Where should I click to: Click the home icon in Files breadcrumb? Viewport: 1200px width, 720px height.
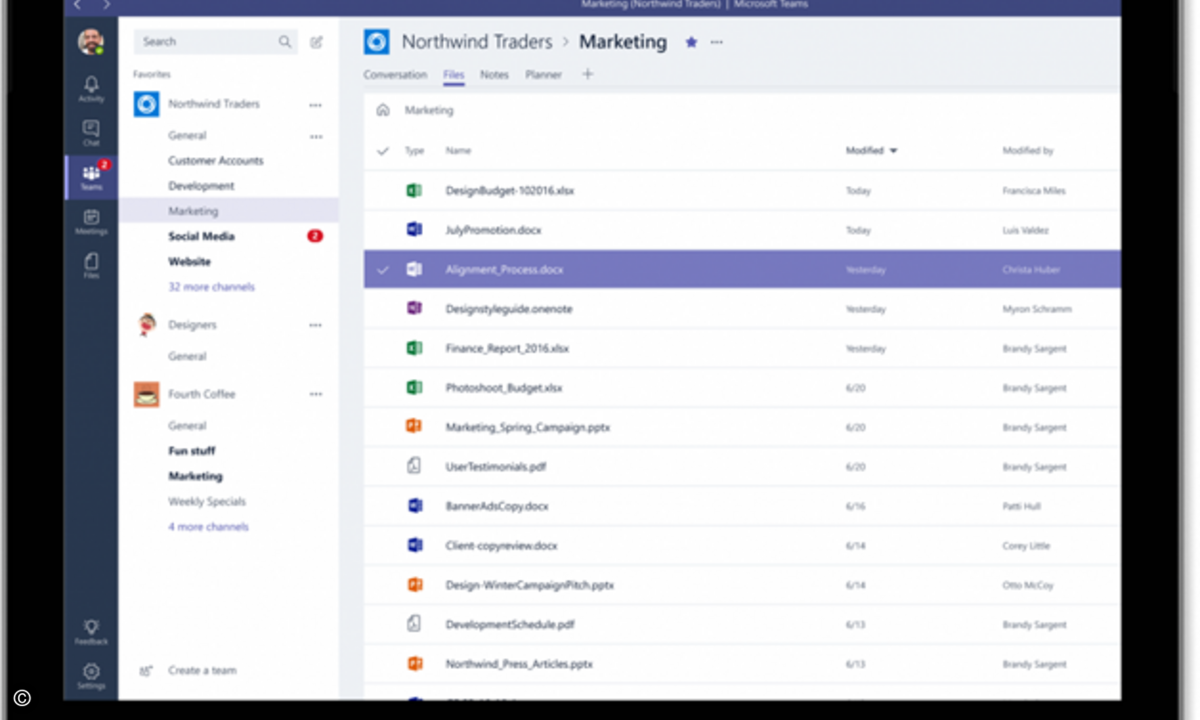coord(383,110)
